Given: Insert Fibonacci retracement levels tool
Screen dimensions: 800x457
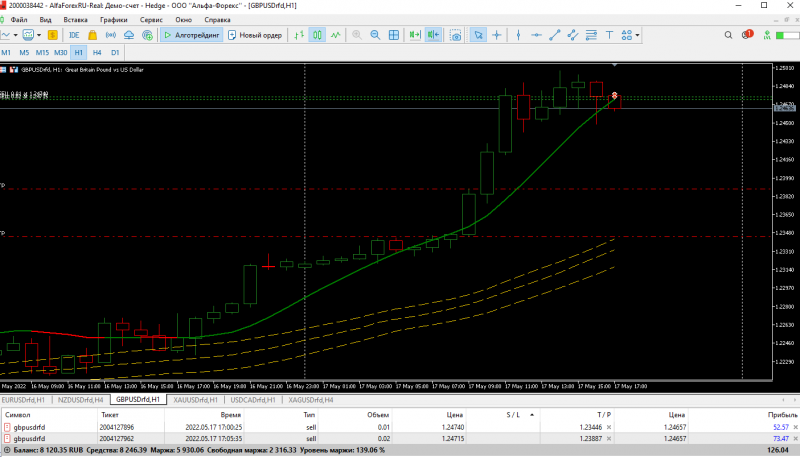Looking at the screenshot, I should (591, 35).
